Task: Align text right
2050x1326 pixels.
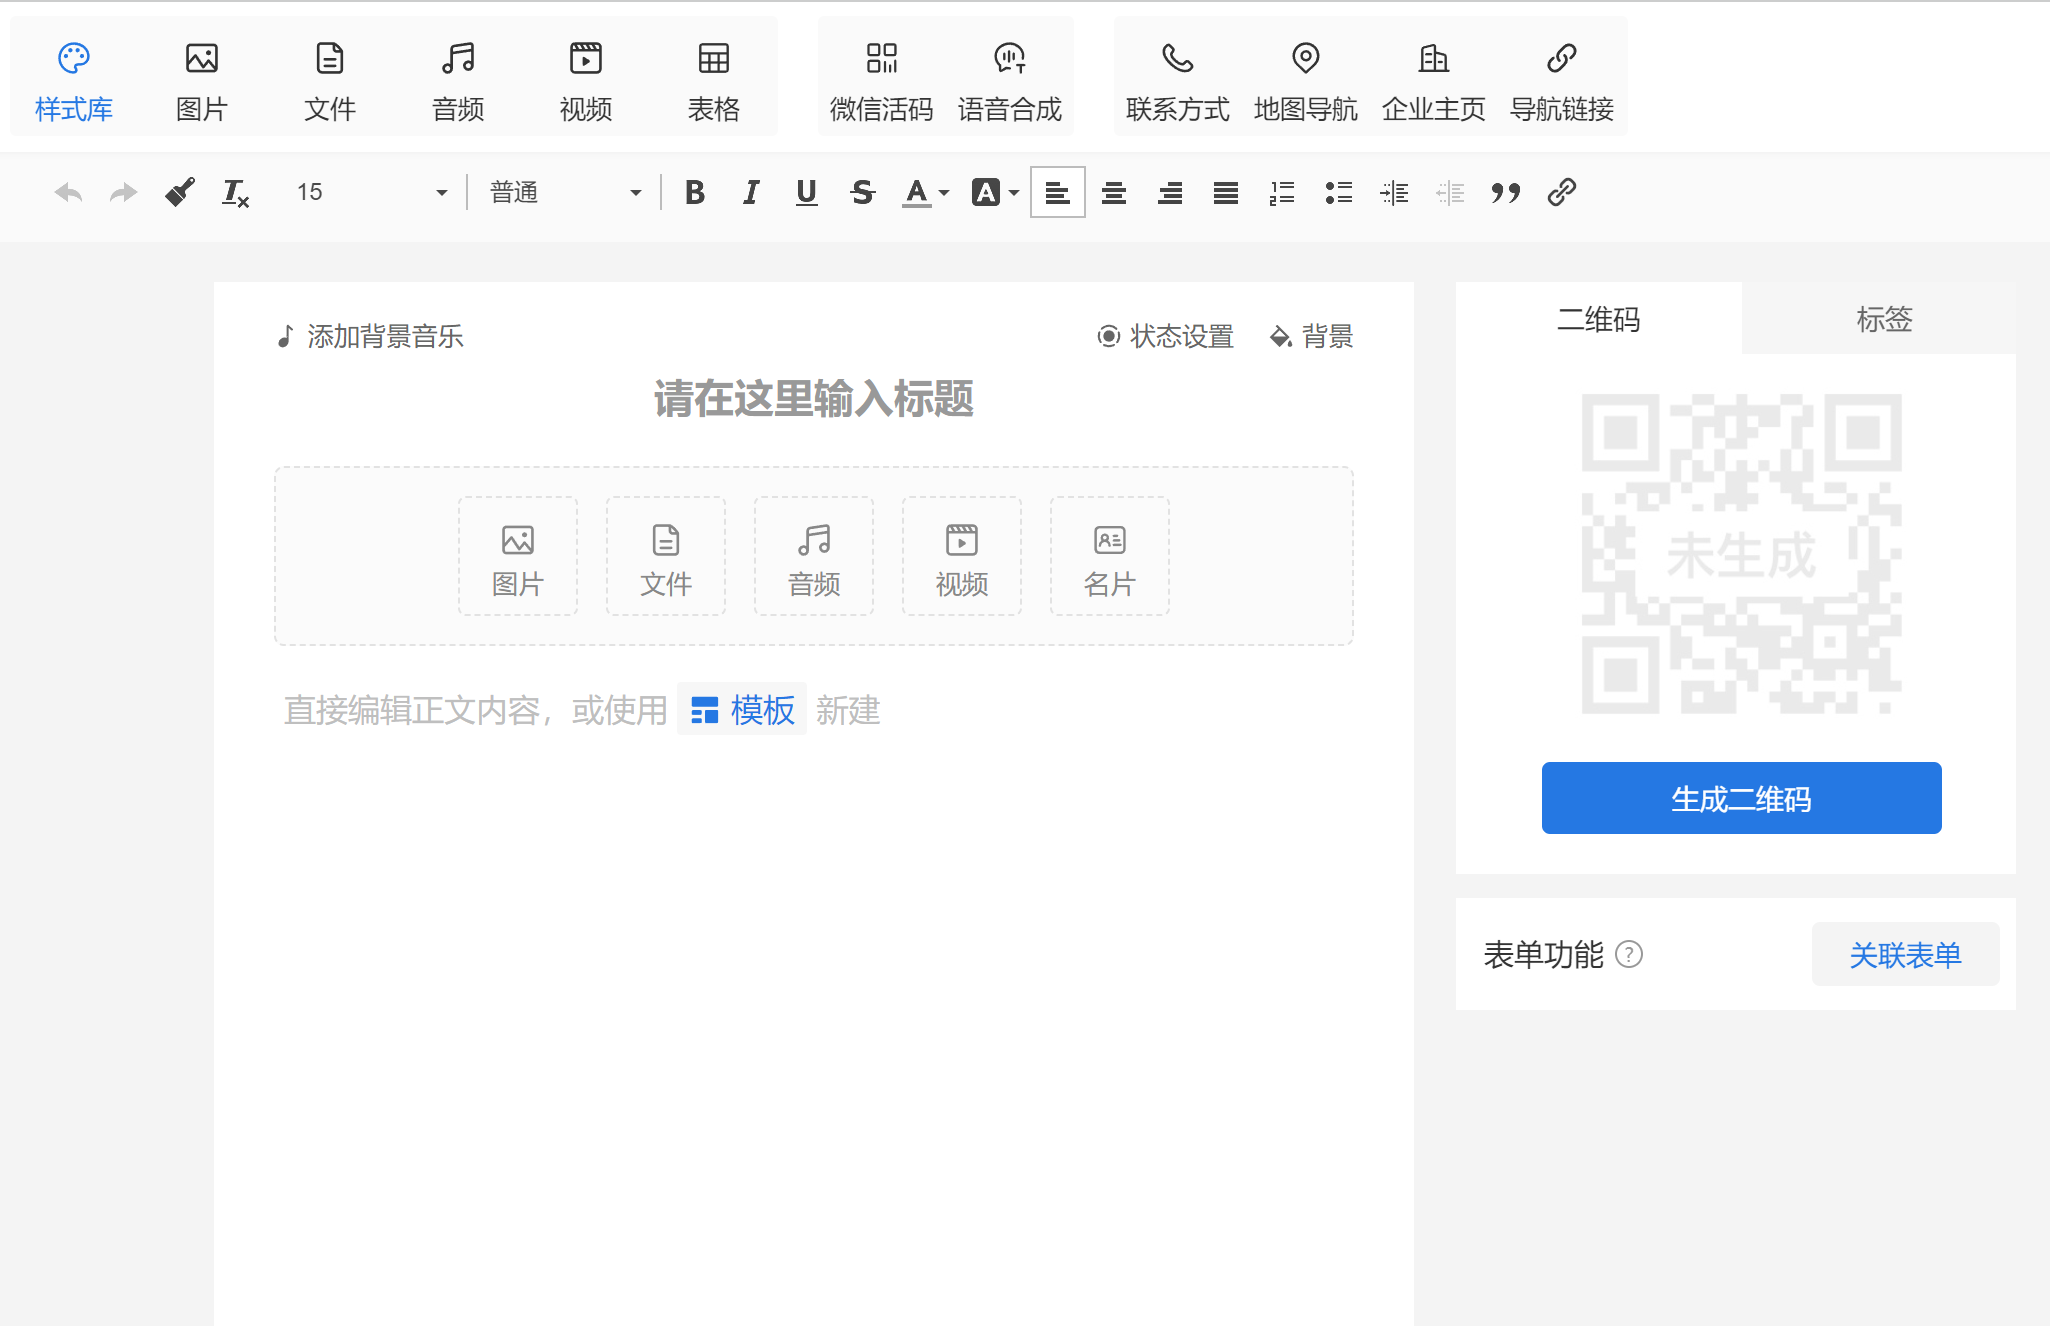Action: click(x=1170, y=192)
